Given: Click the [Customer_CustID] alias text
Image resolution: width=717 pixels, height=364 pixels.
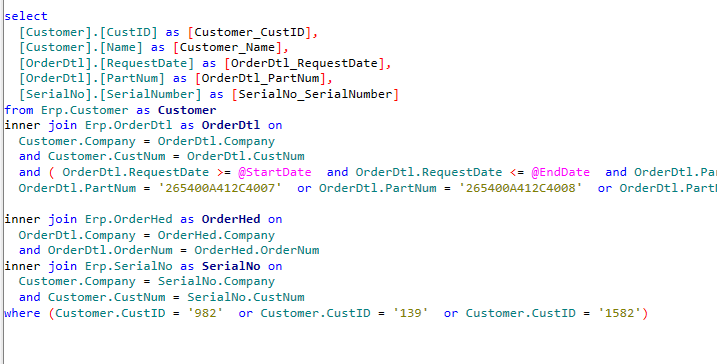Looking at the screenshot, I should tap(250, 32).
